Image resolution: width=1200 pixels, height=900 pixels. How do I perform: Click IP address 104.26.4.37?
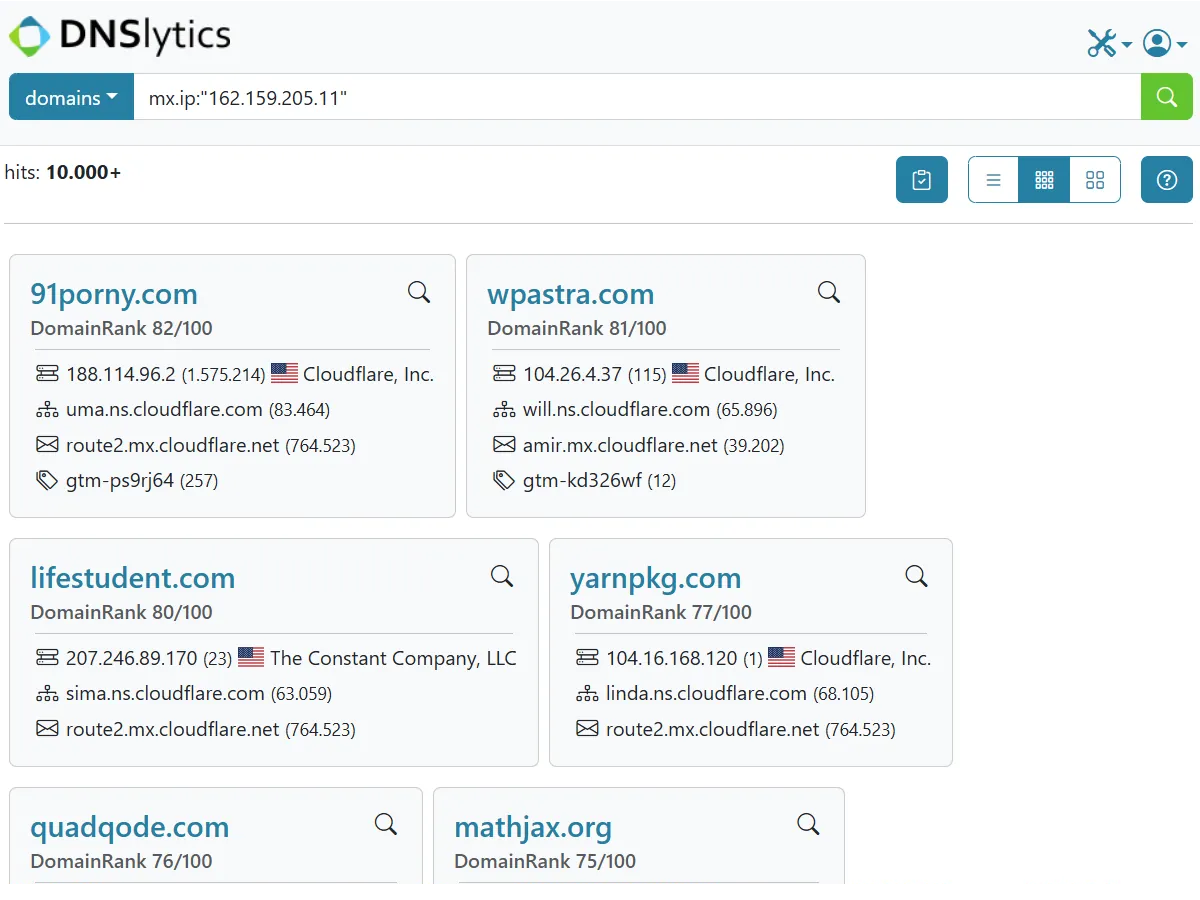(x=573, y=374)
